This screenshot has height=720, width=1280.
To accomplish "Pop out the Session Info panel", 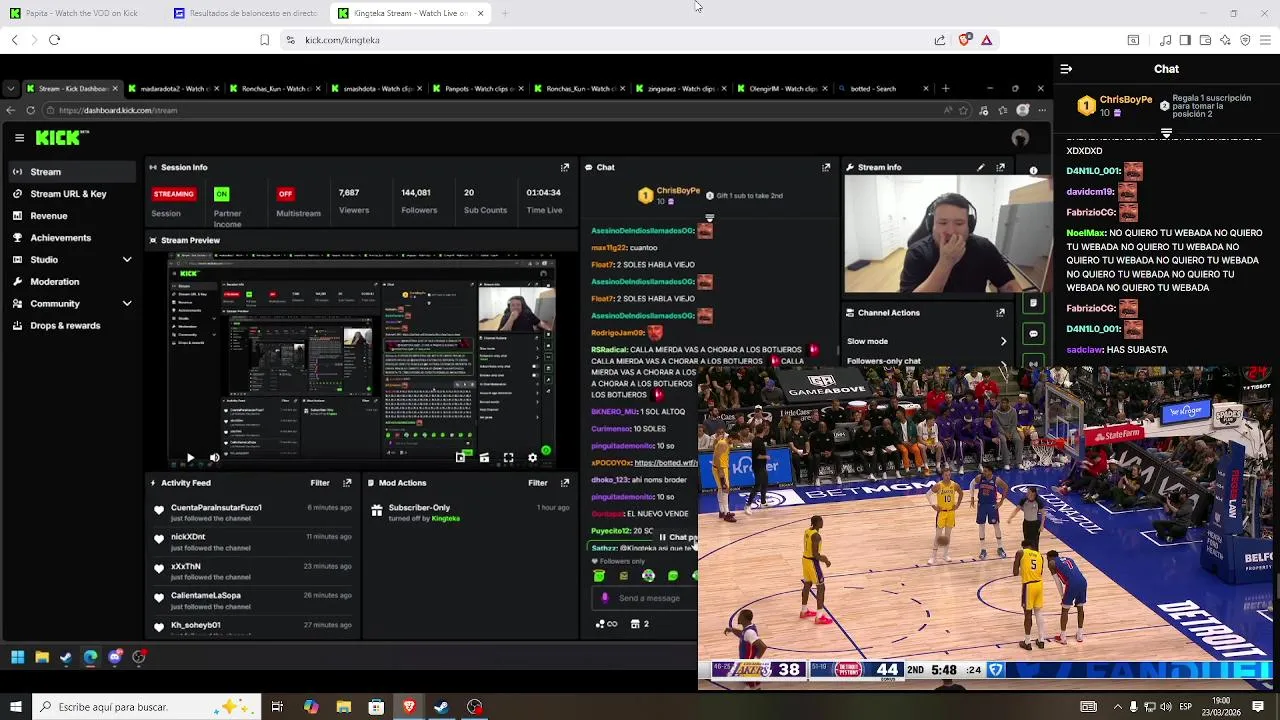I will click(565, 168).
